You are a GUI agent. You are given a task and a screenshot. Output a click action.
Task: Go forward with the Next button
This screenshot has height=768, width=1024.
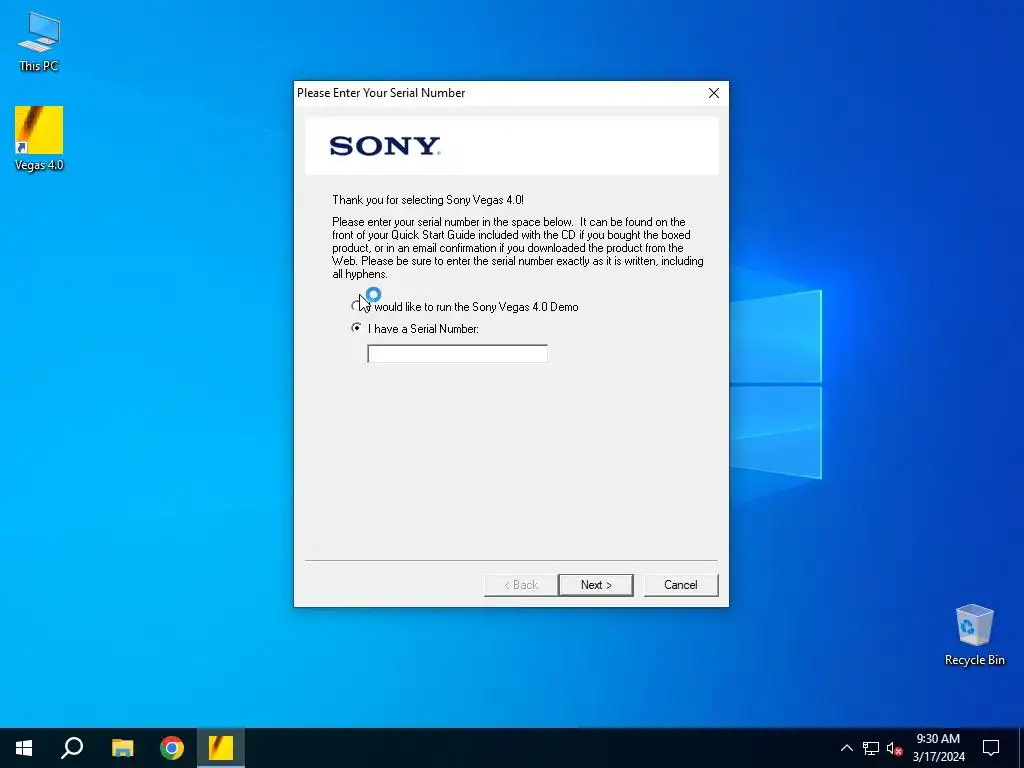coord(596,584)
